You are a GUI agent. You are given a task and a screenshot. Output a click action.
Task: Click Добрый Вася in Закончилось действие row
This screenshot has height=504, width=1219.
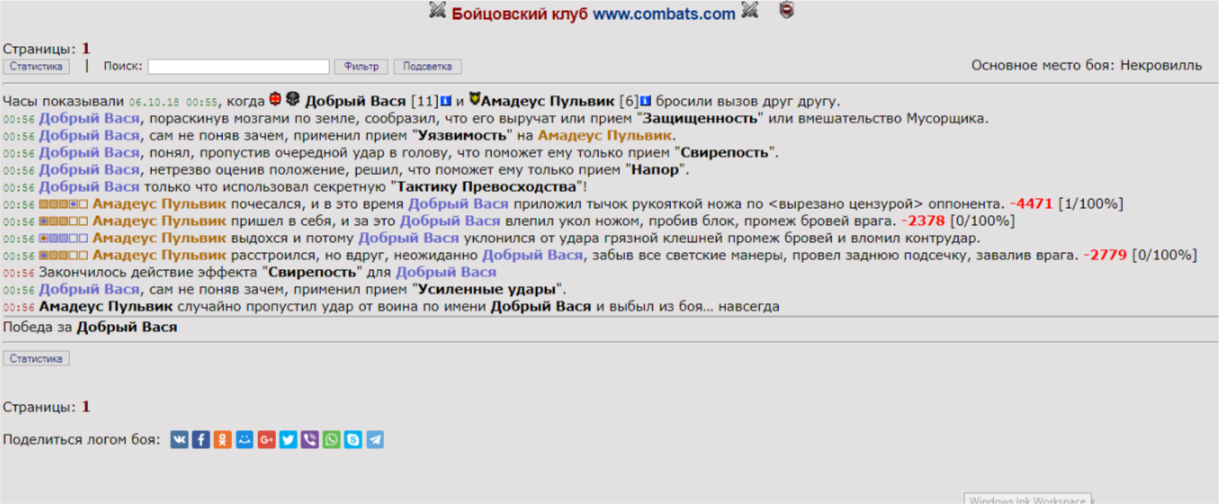446,272
